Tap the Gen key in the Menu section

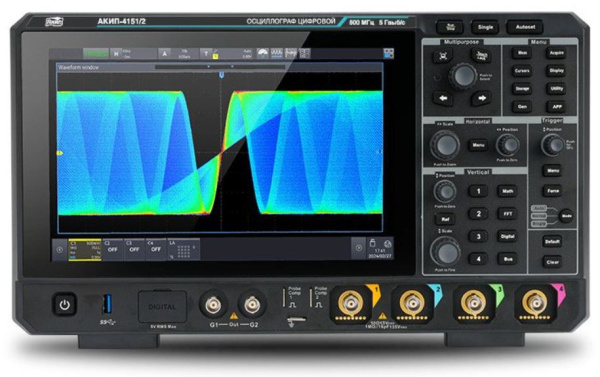(x=522, y=107)
